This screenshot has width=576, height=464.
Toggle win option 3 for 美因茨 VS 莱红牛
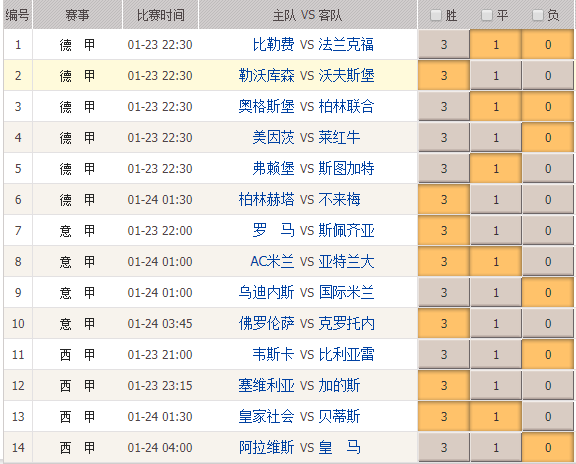(444, 137)
